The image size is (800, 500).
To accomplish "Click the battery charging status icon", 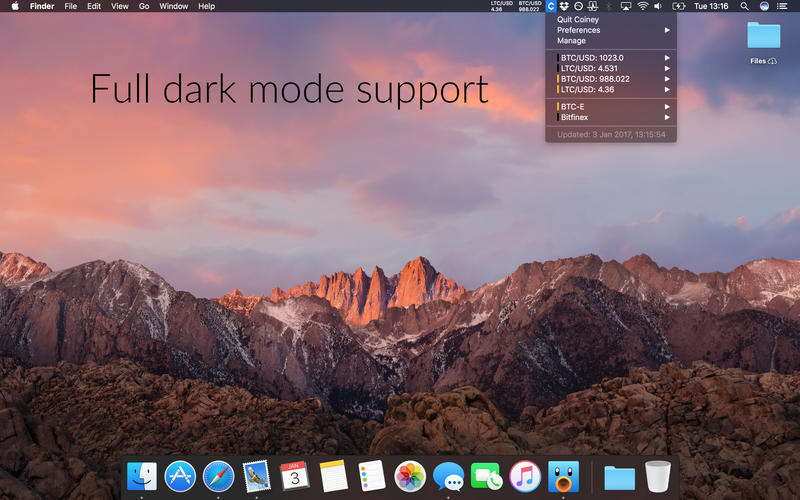I will coord(679,6).
